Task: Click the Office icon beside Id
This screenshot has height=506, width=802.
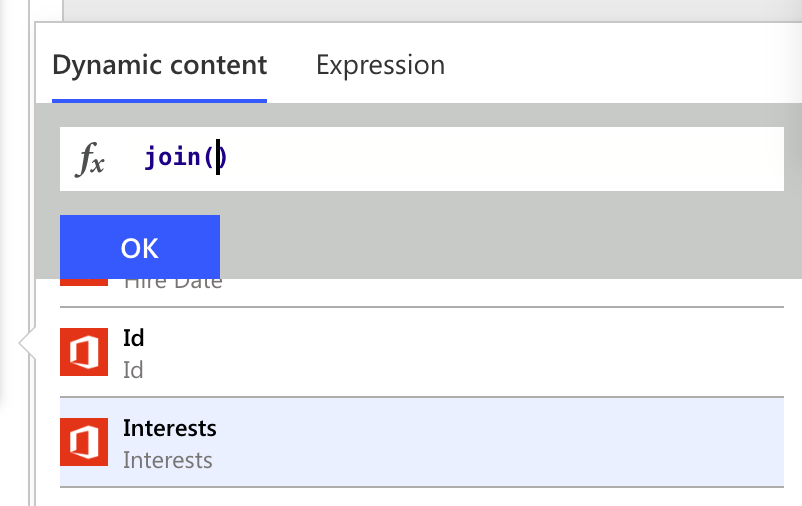Action: [84, 352]
